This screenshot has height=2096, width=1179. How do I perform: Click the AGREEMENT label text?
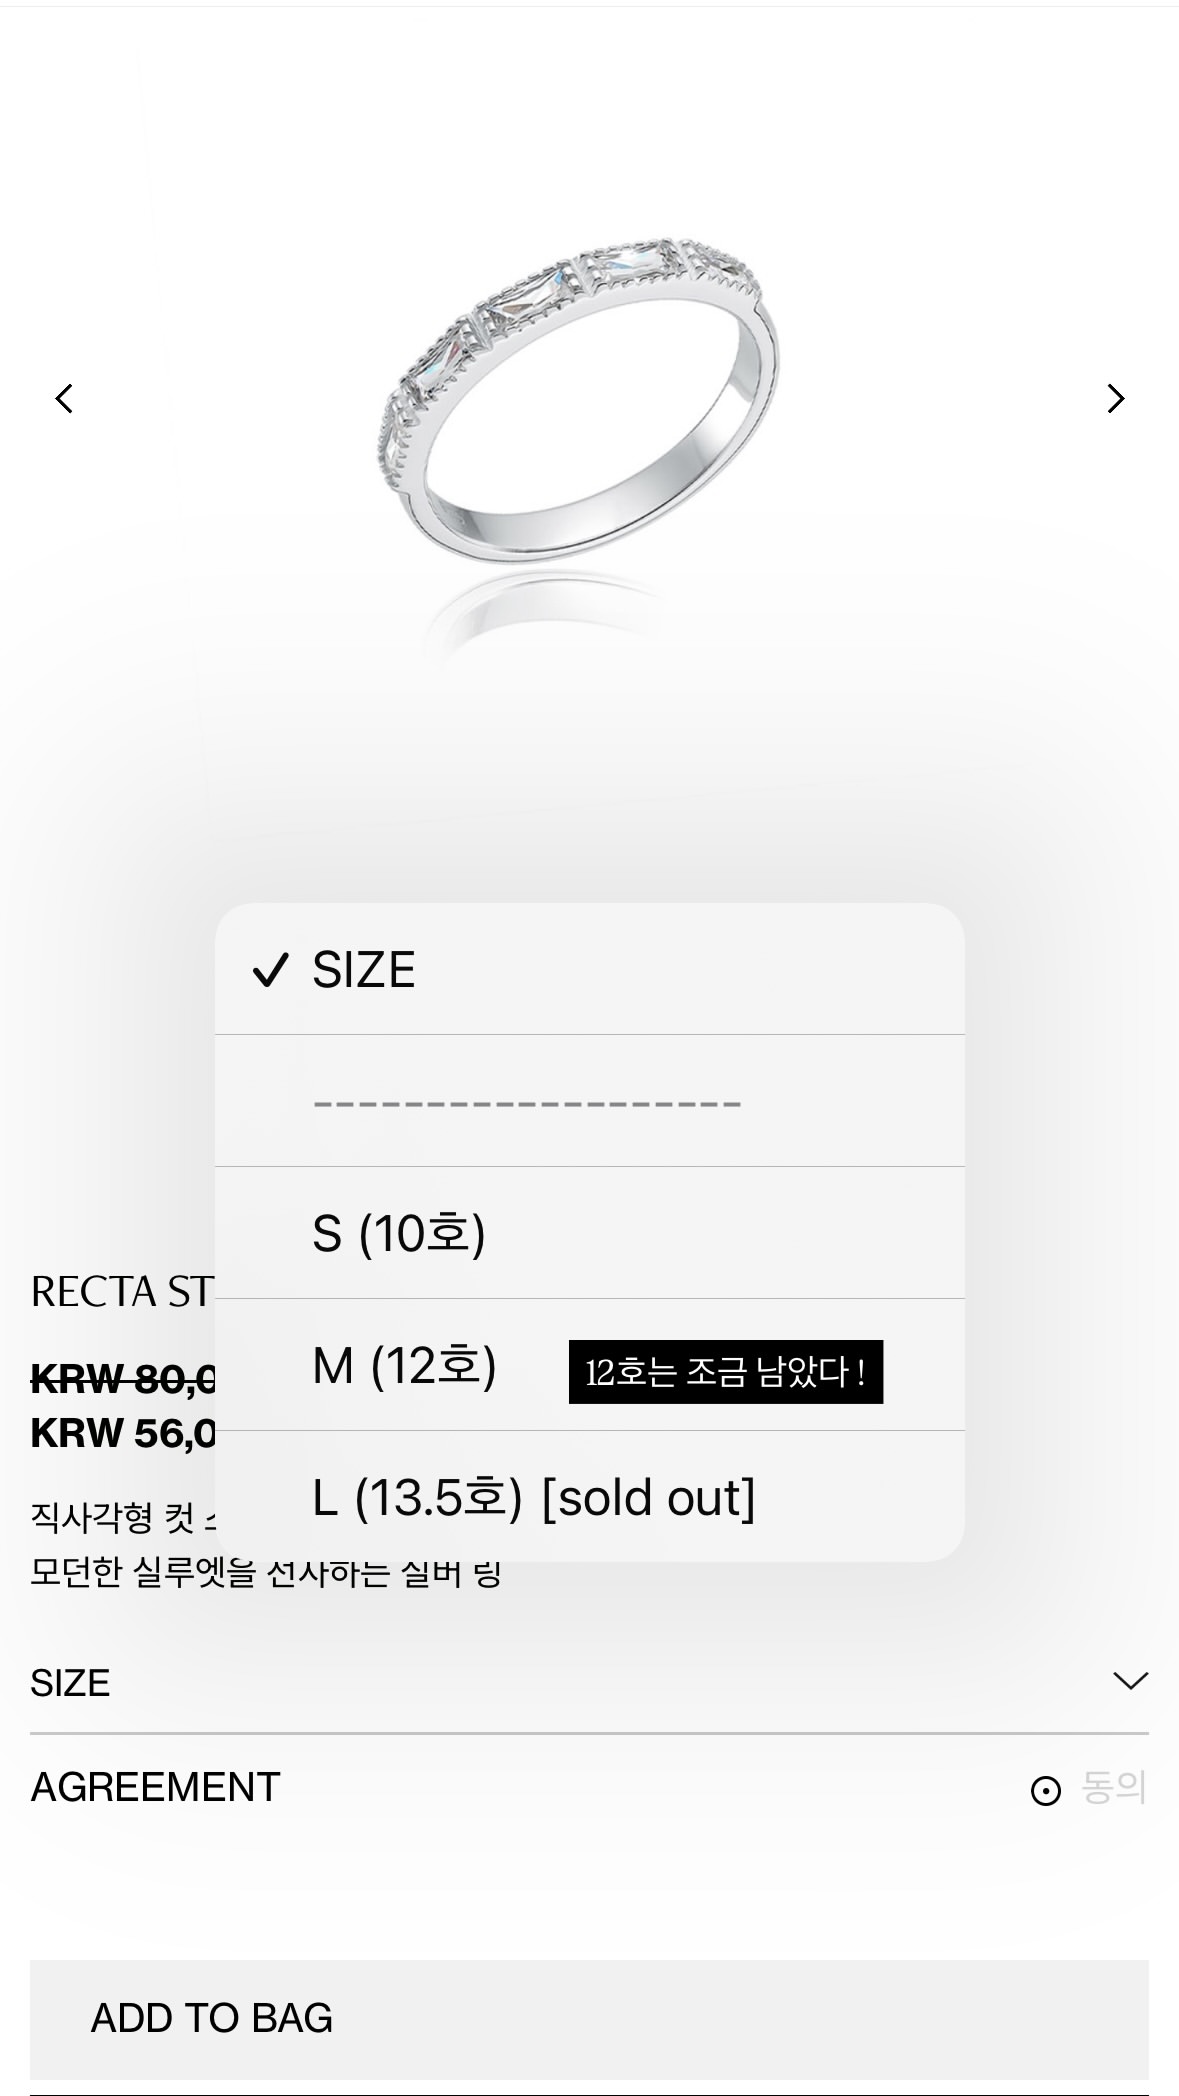click(155, 1788)
